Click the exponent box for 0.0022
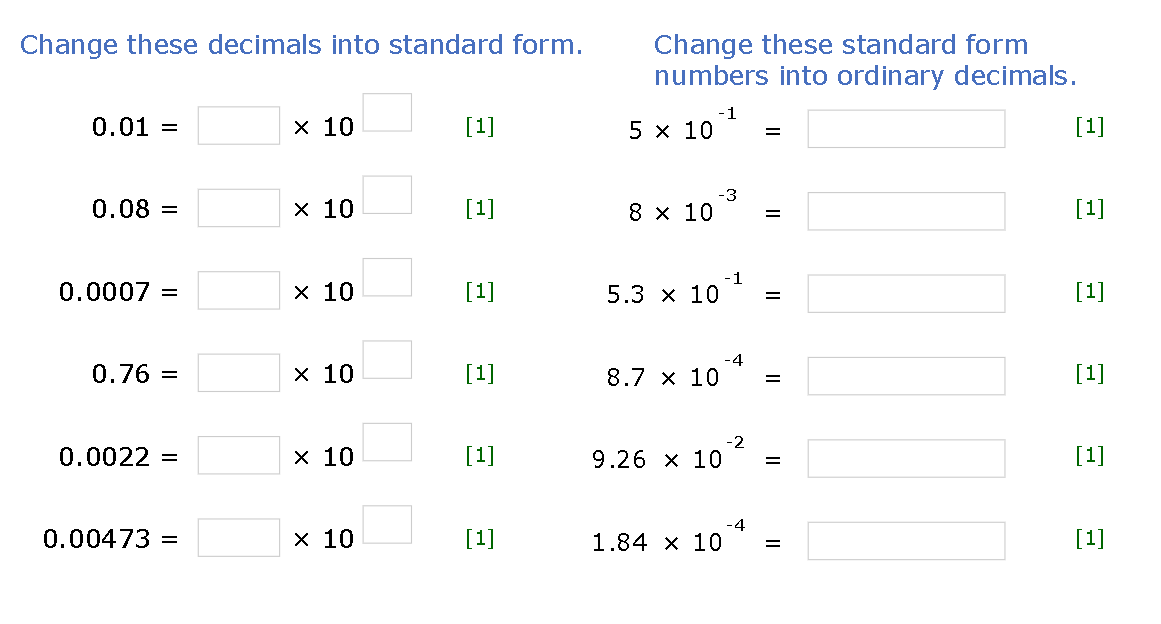1161x624 pixels. [x=387, y=441]
